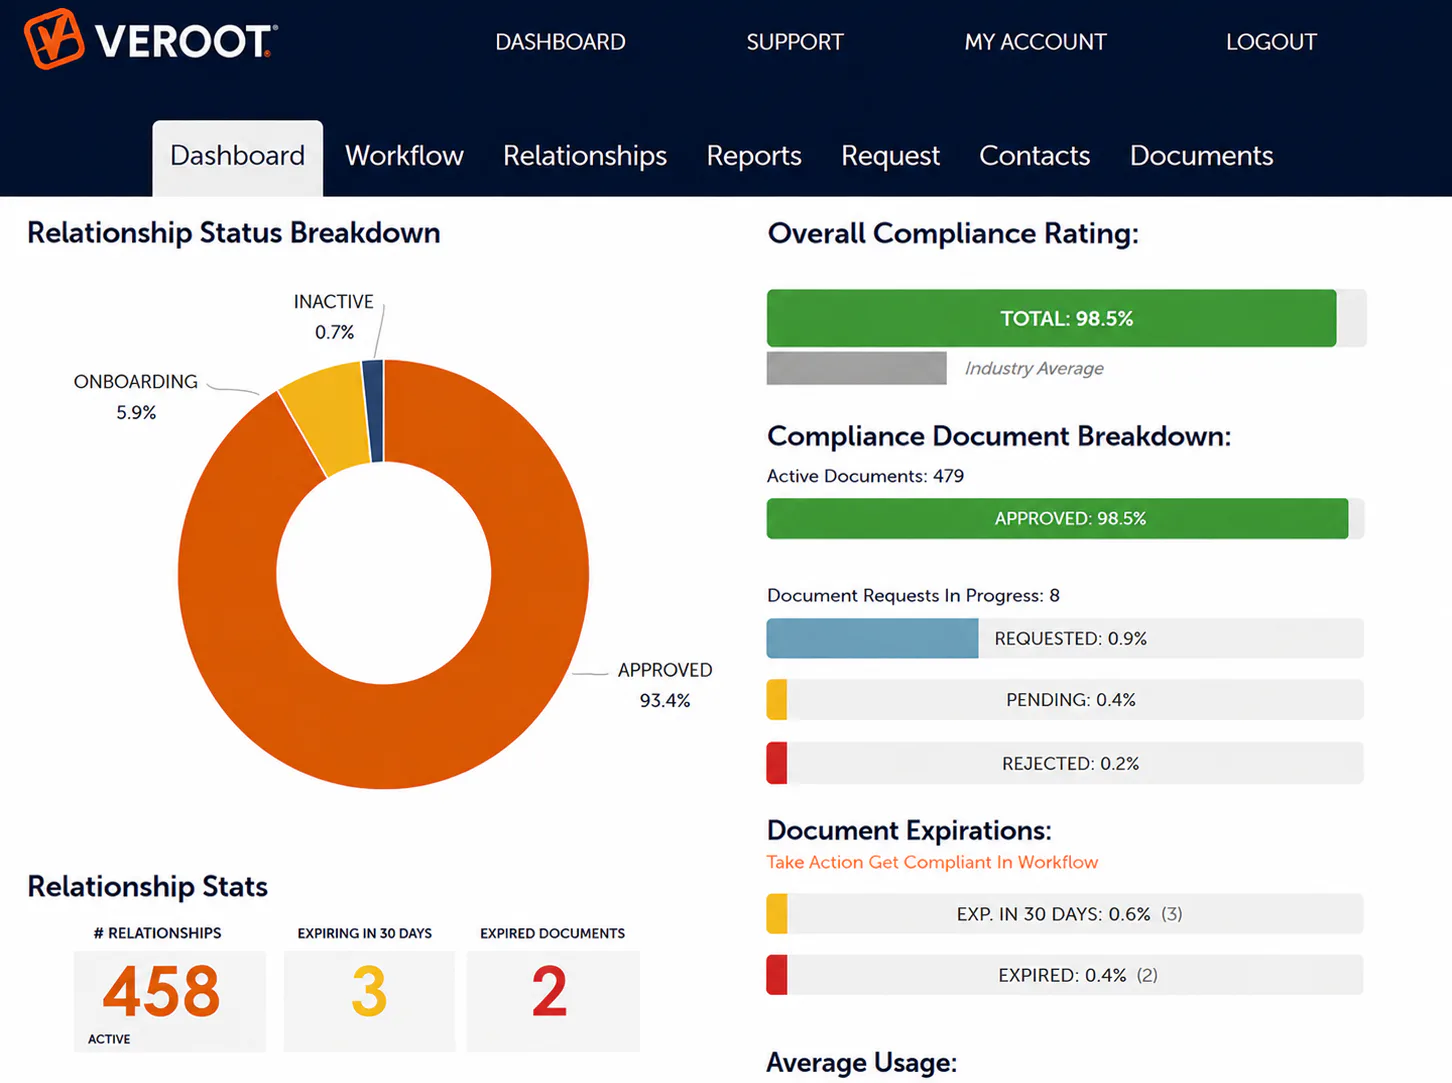Click the REJECTED: 0.2% bar
Image resolution: width=1452 pixels, height=1083 pixels.
1065,763
